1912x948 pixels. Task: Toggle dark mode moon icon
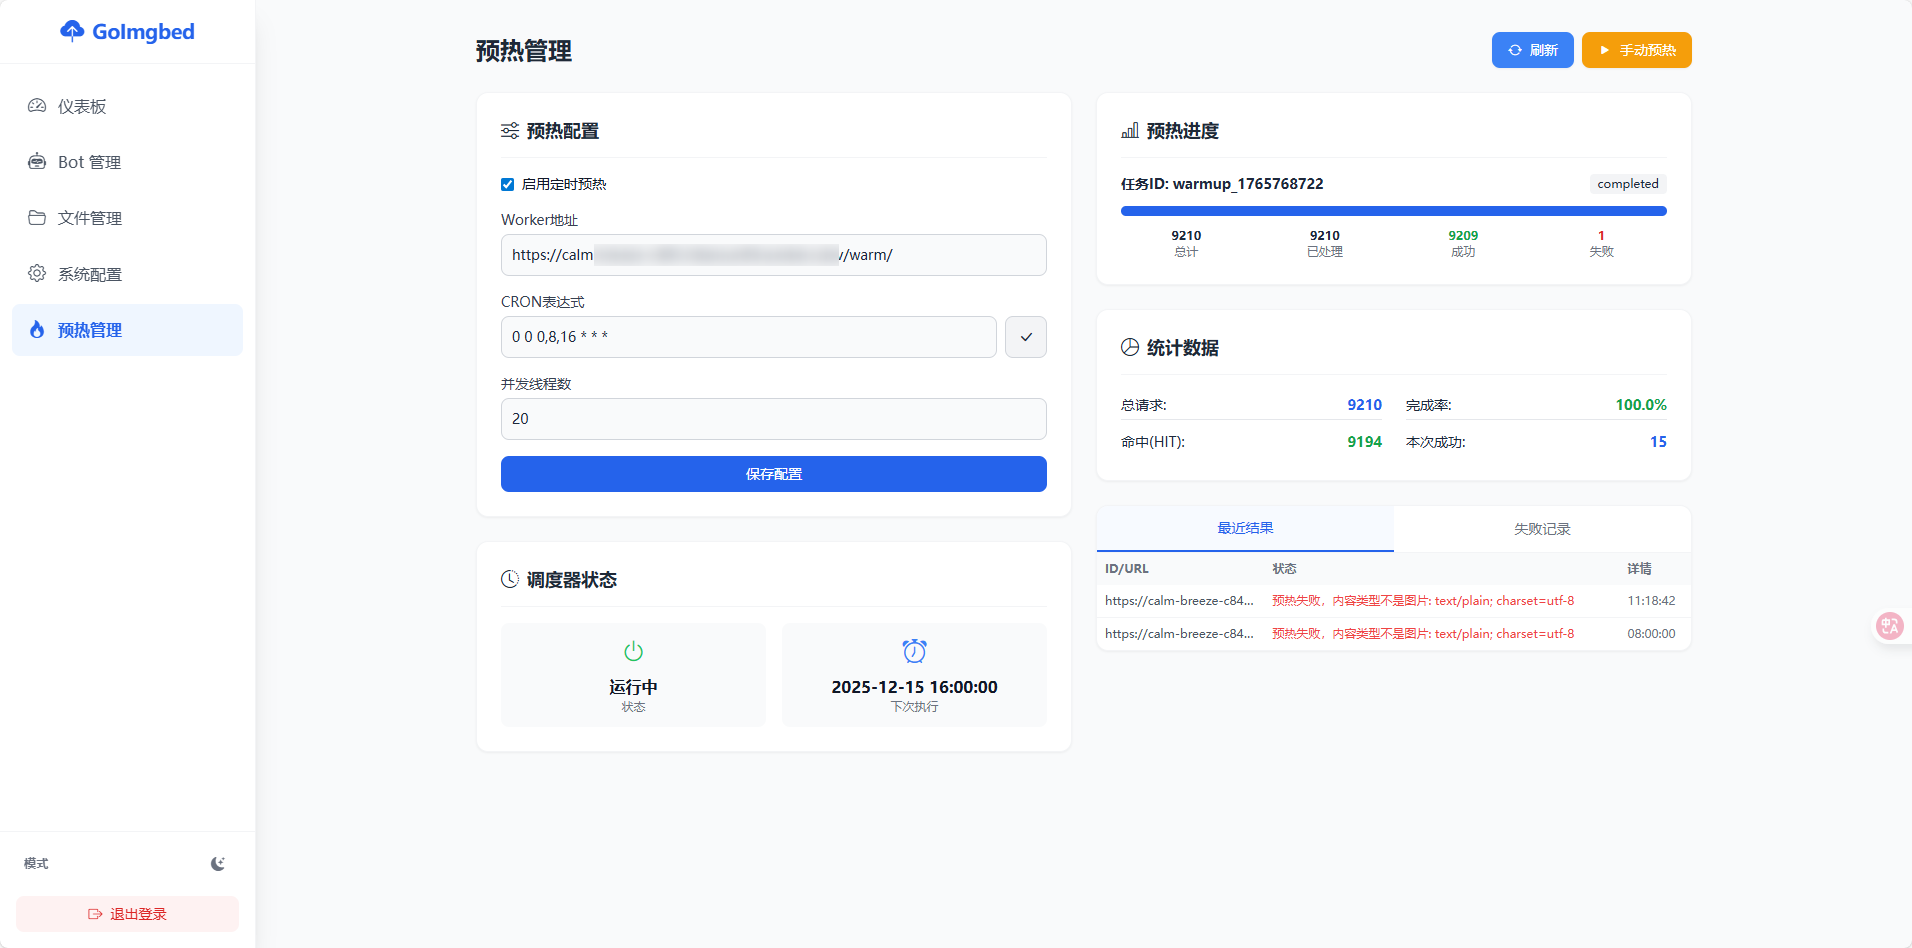[218, 864]
